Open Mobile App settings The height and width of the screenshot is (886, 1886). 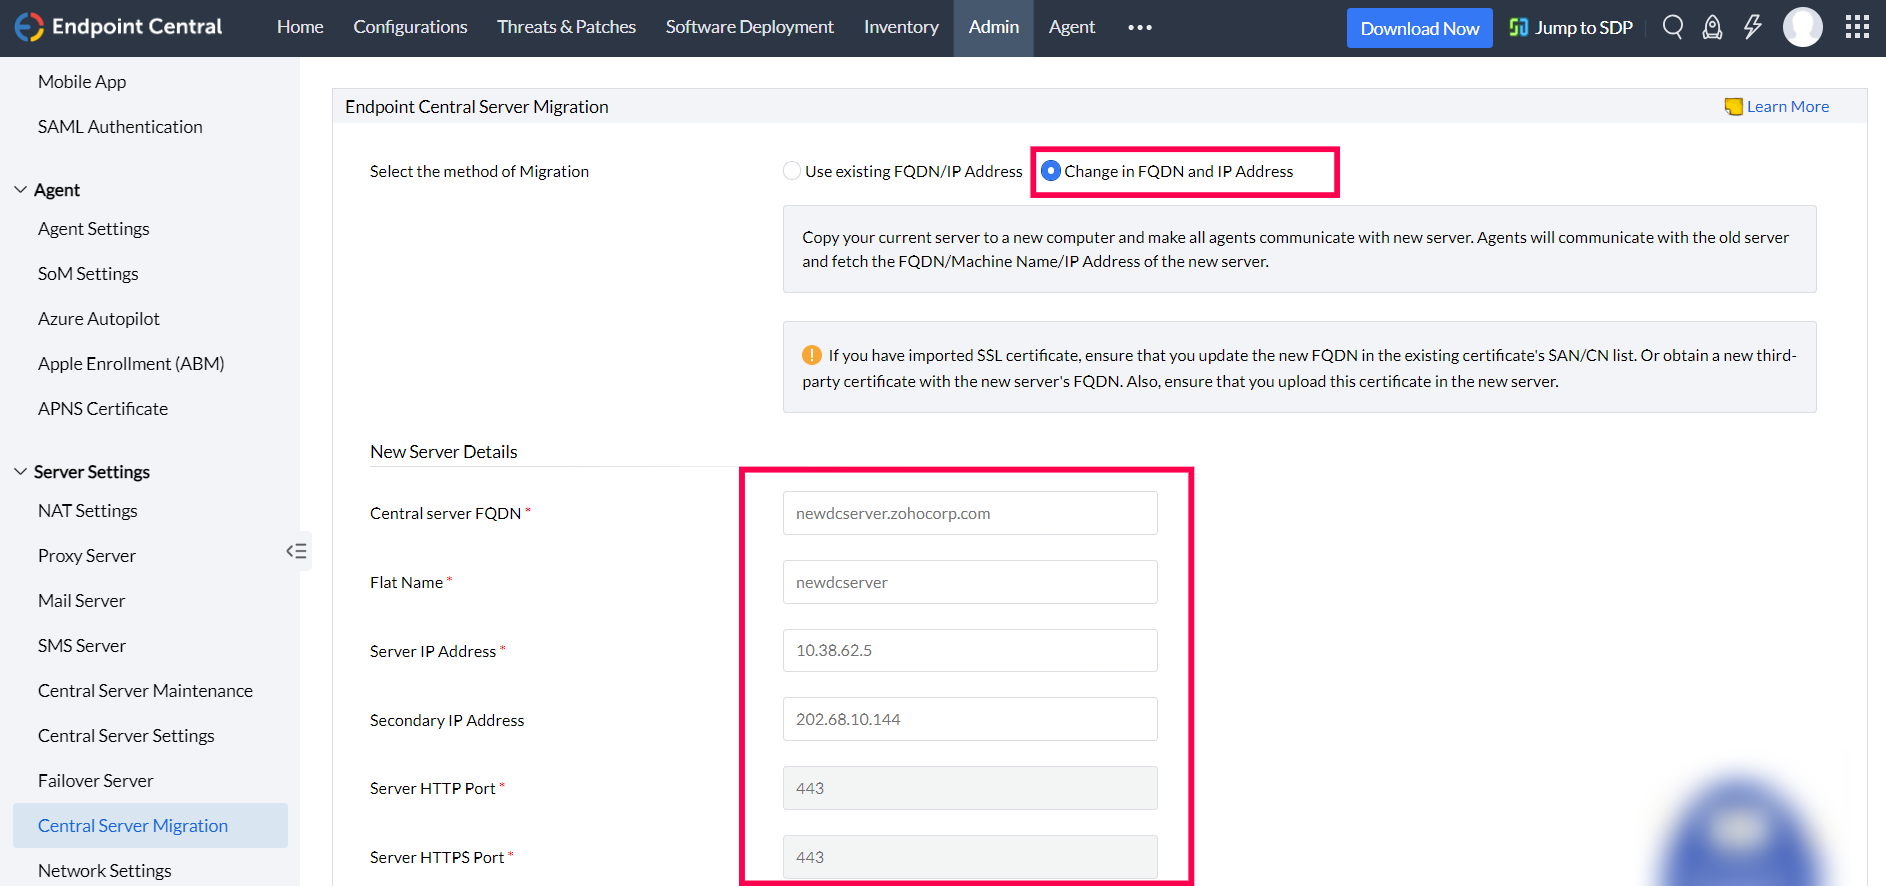(82, 82)
